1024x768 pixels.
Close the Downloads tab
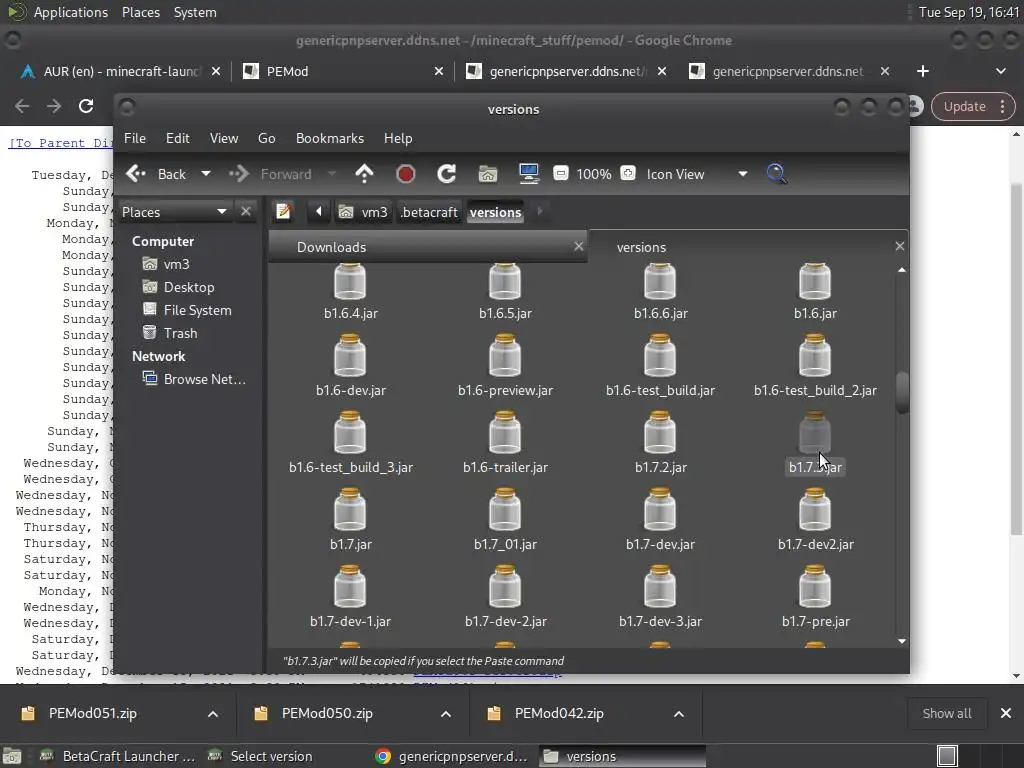[579, 246]
